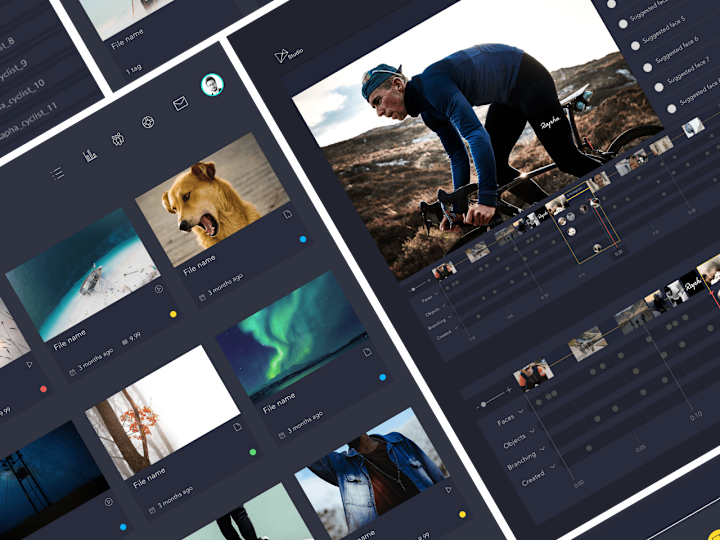Click document icon on the autumn tree card
The width and height of the screenshot is (720, 540).
click(237, 427)
